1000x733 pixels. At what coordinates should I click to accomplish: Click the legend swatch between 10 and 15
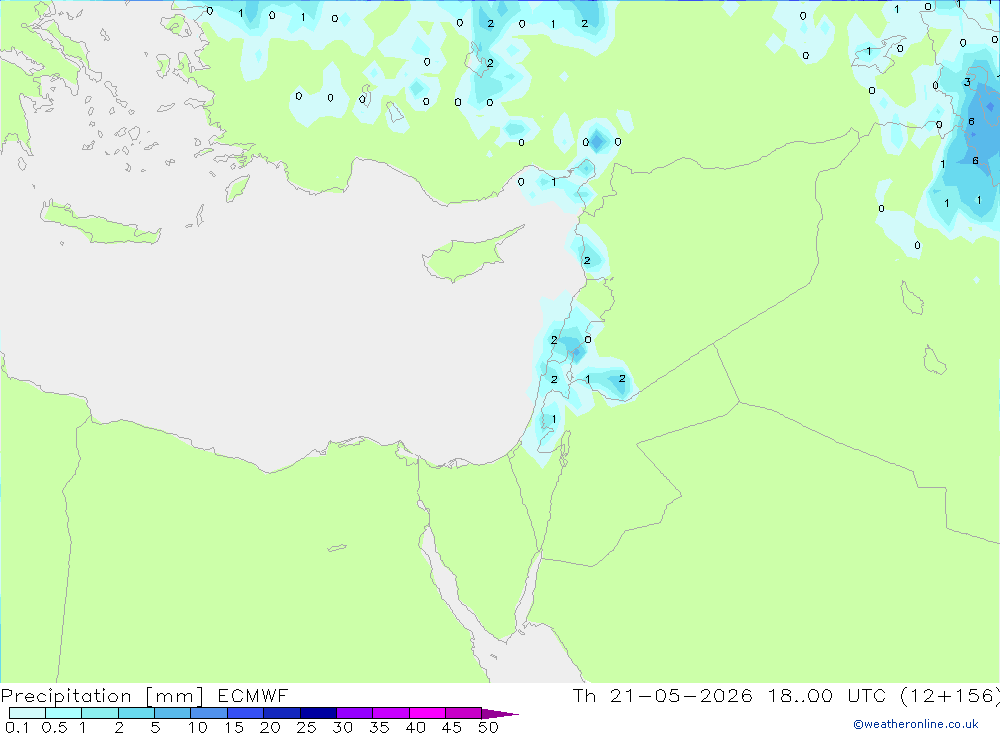pos(209,713)
